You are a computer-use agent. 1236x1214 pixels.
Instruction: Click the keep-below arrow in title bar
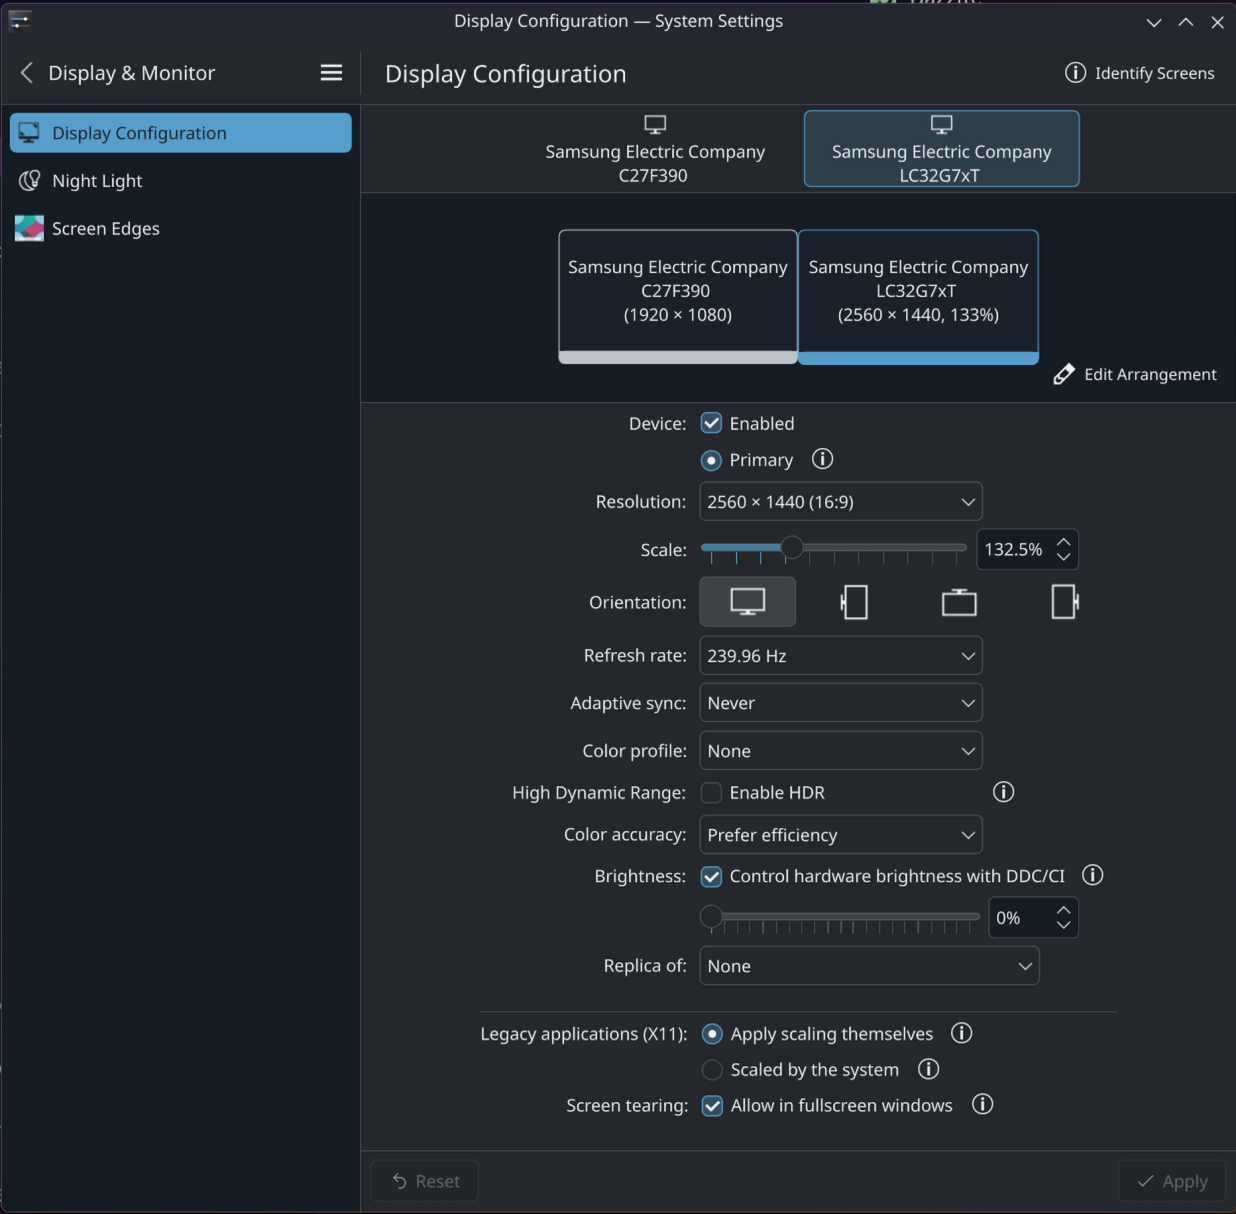point(1154,22)
